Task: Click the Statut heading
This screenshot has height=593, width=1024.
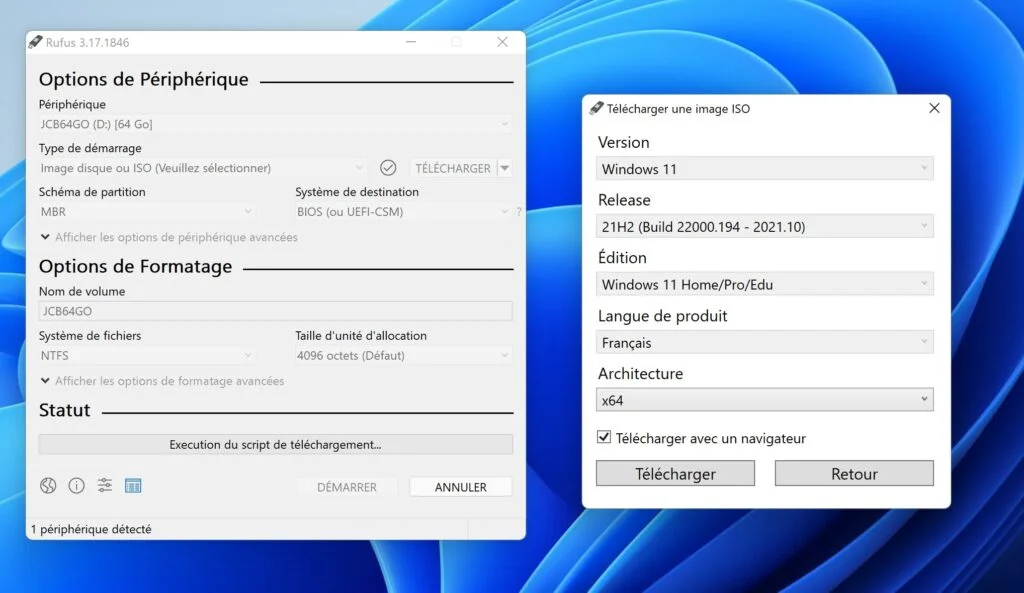Action: click(x=65, y=410)
